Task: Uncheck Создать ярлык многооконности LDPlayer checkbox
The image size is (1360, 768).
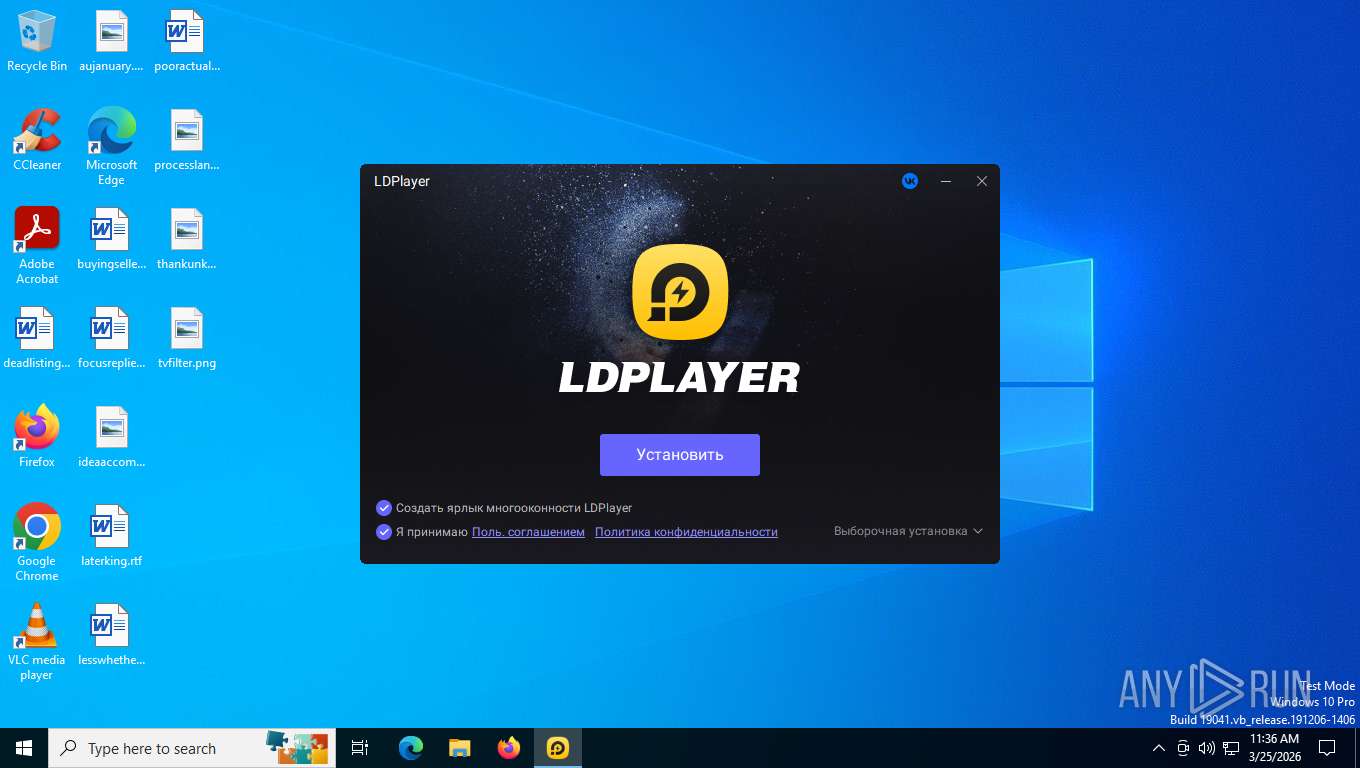Action: [383, 508]
